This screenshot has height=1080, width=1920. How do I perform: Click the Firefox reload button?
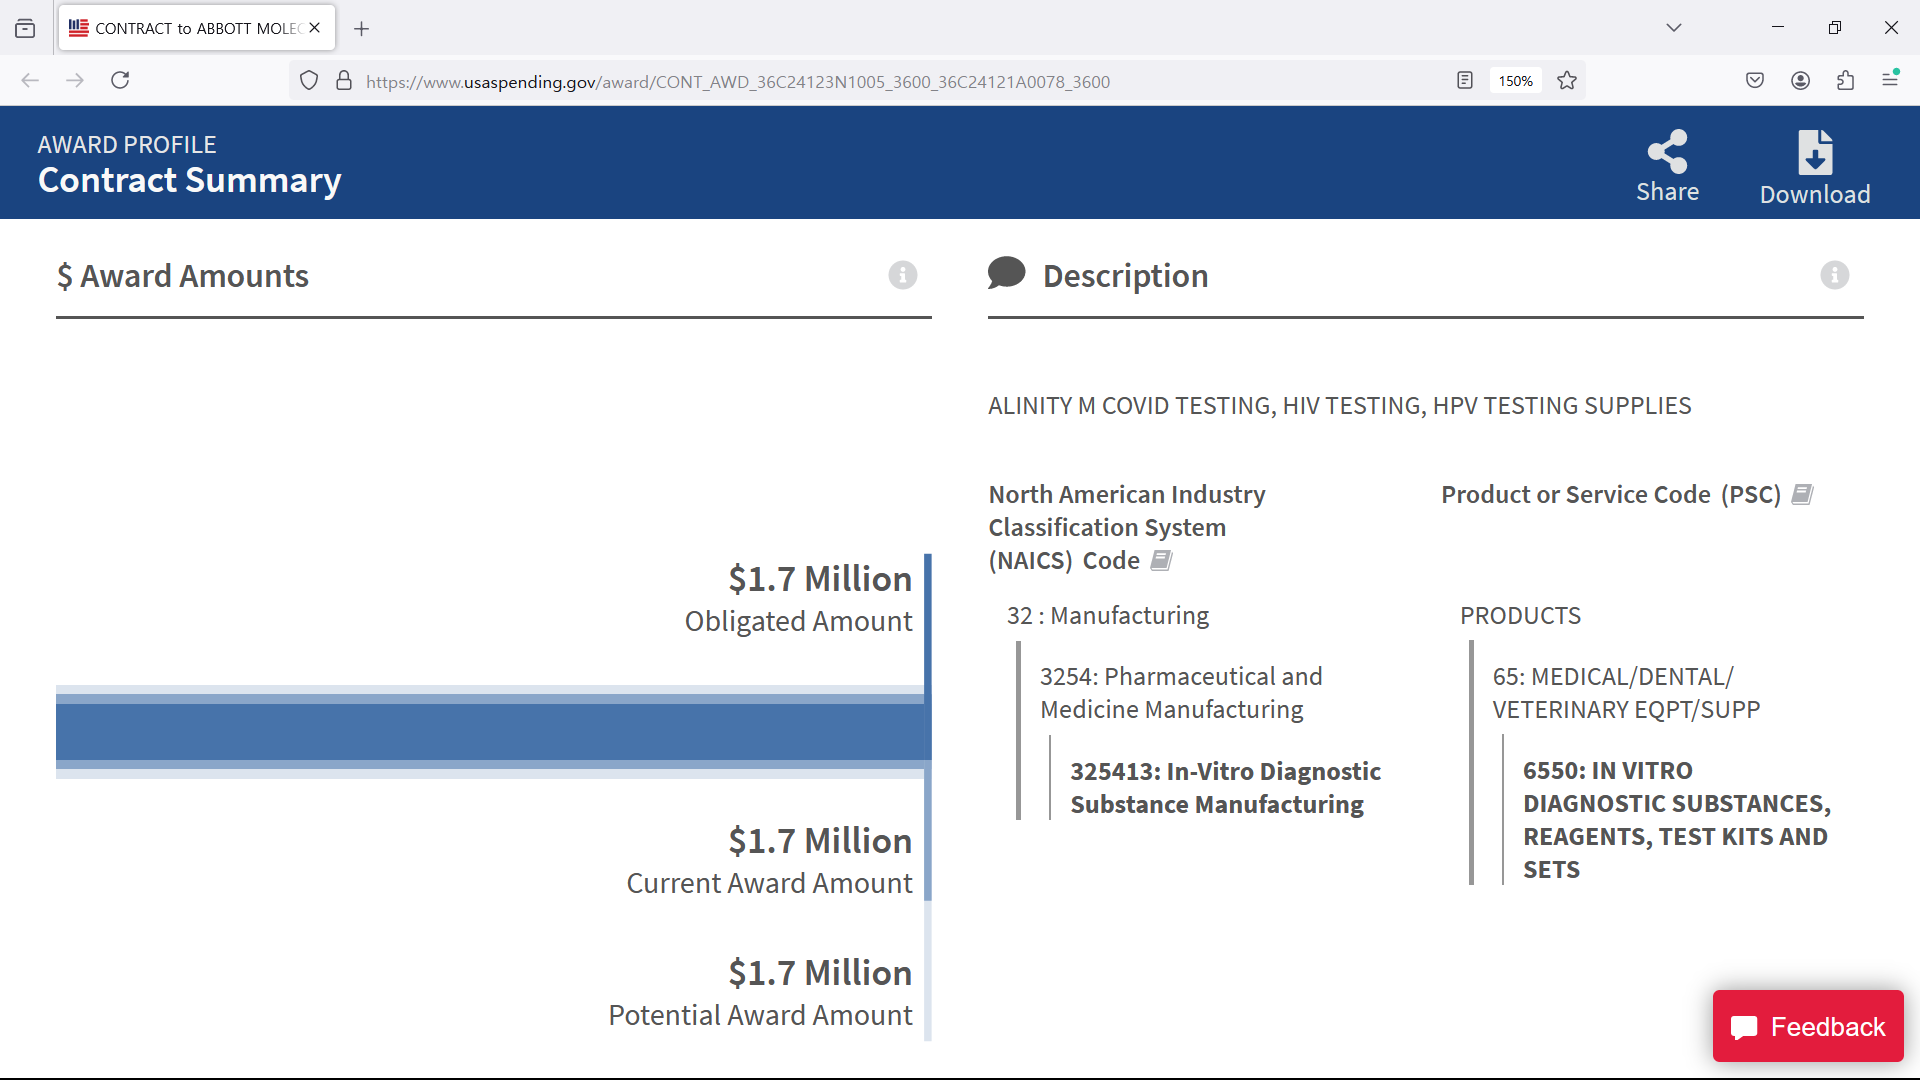pyautogui.click(x=120, y=80)
